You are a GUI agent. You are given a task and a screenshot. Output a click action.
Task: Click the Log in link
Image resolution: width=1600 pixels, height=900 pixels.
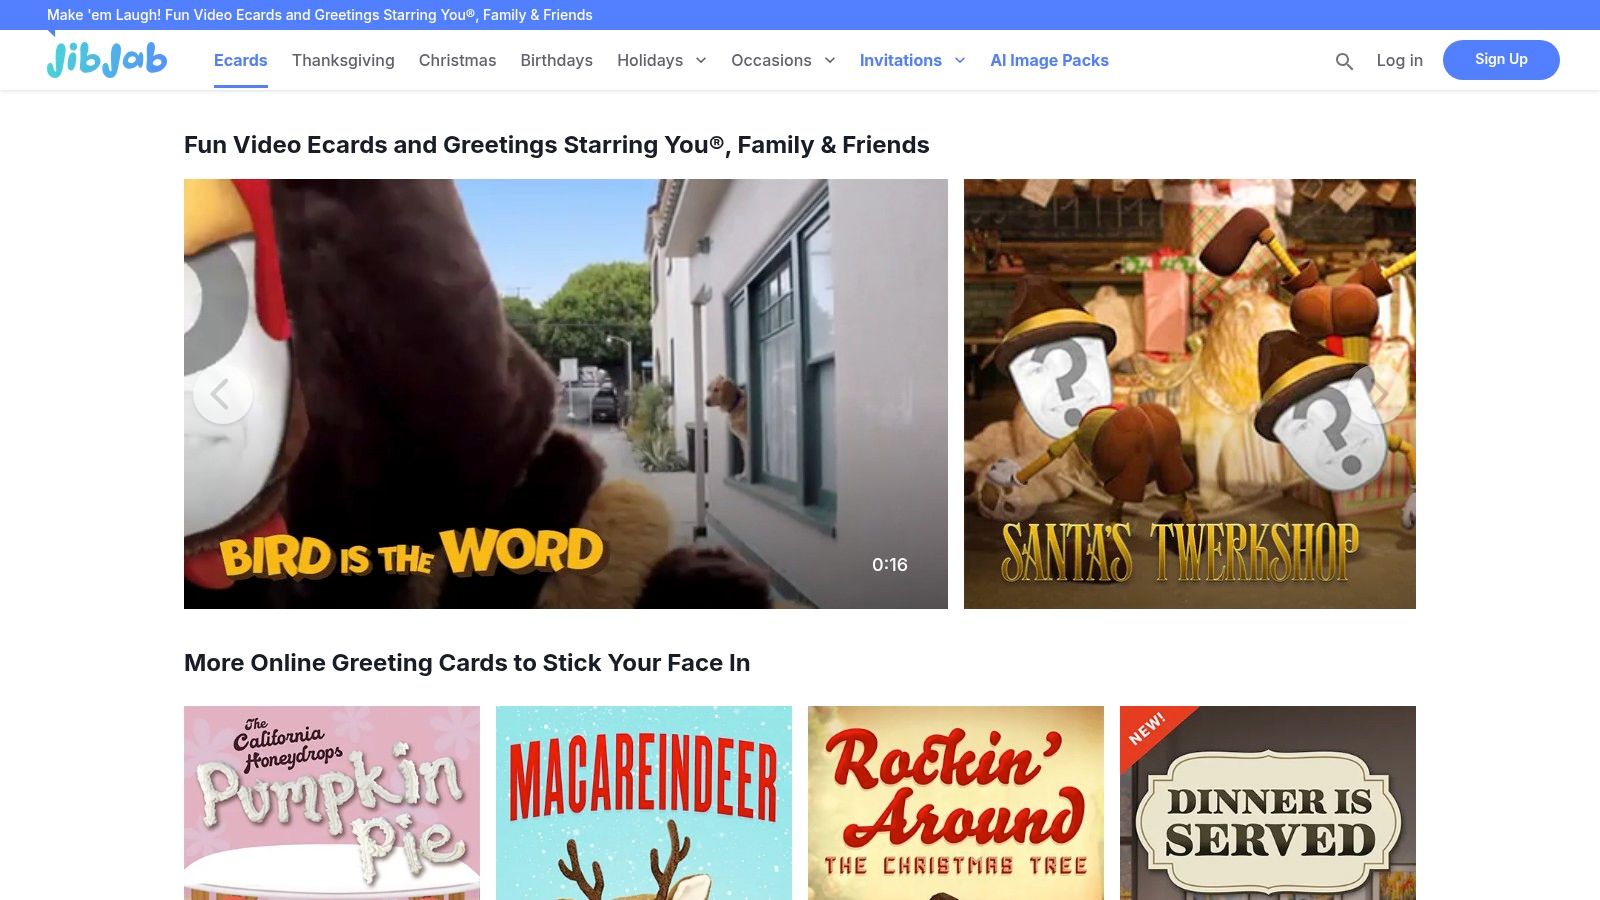(1399, 60)
